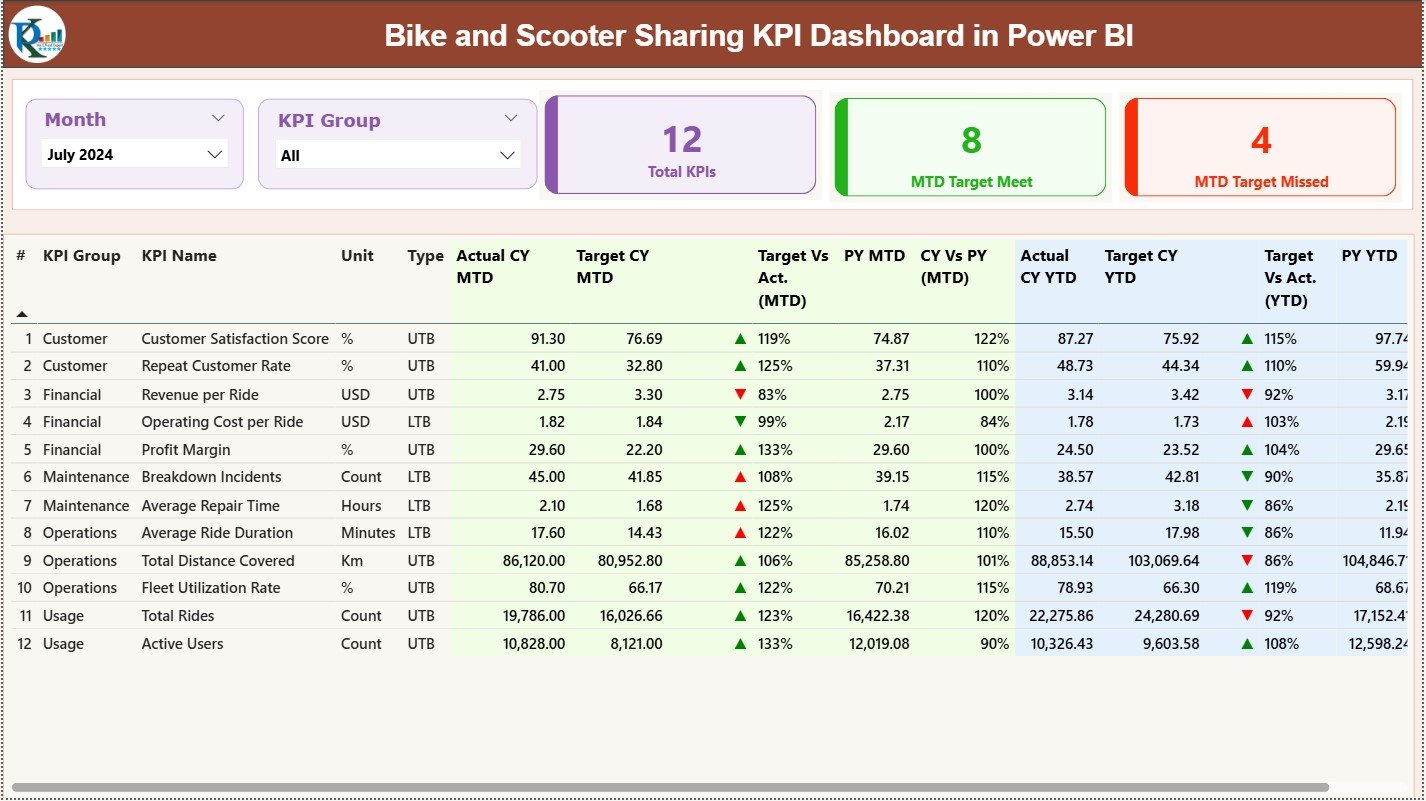Screen dimensions: 1426x801
Task: Click the green triangle beside Active Users 133%
Action: [741, 644]
